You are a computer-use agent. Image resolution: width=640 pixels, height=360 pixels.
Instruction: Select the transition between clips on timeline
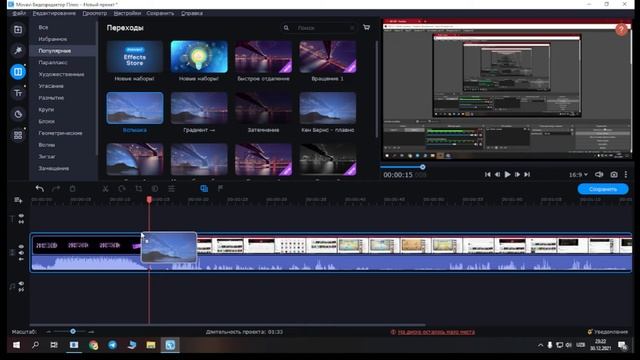[x=169, y=247]
